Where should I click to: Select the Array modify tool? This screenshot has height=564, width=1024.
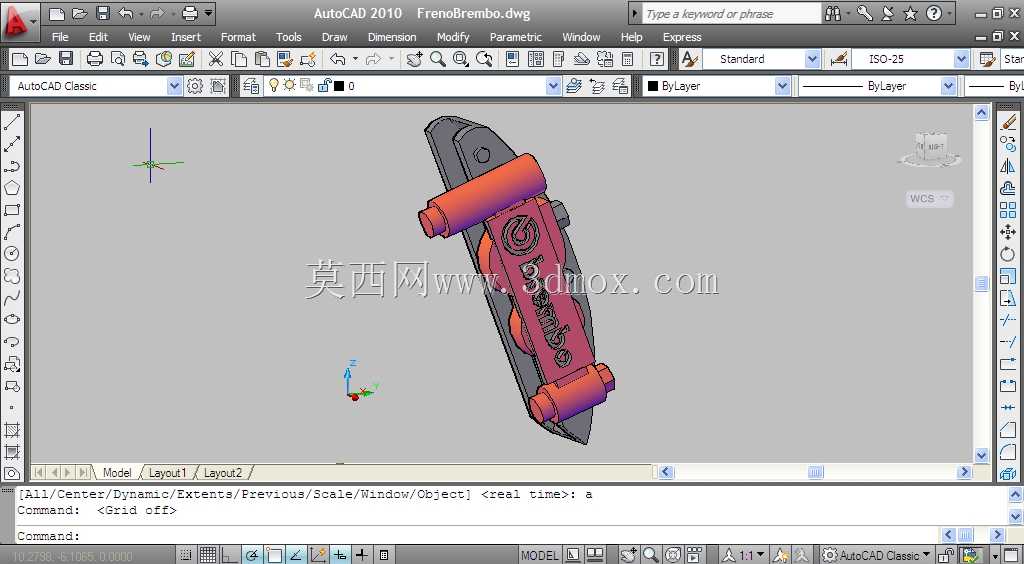coord(1008,210)
